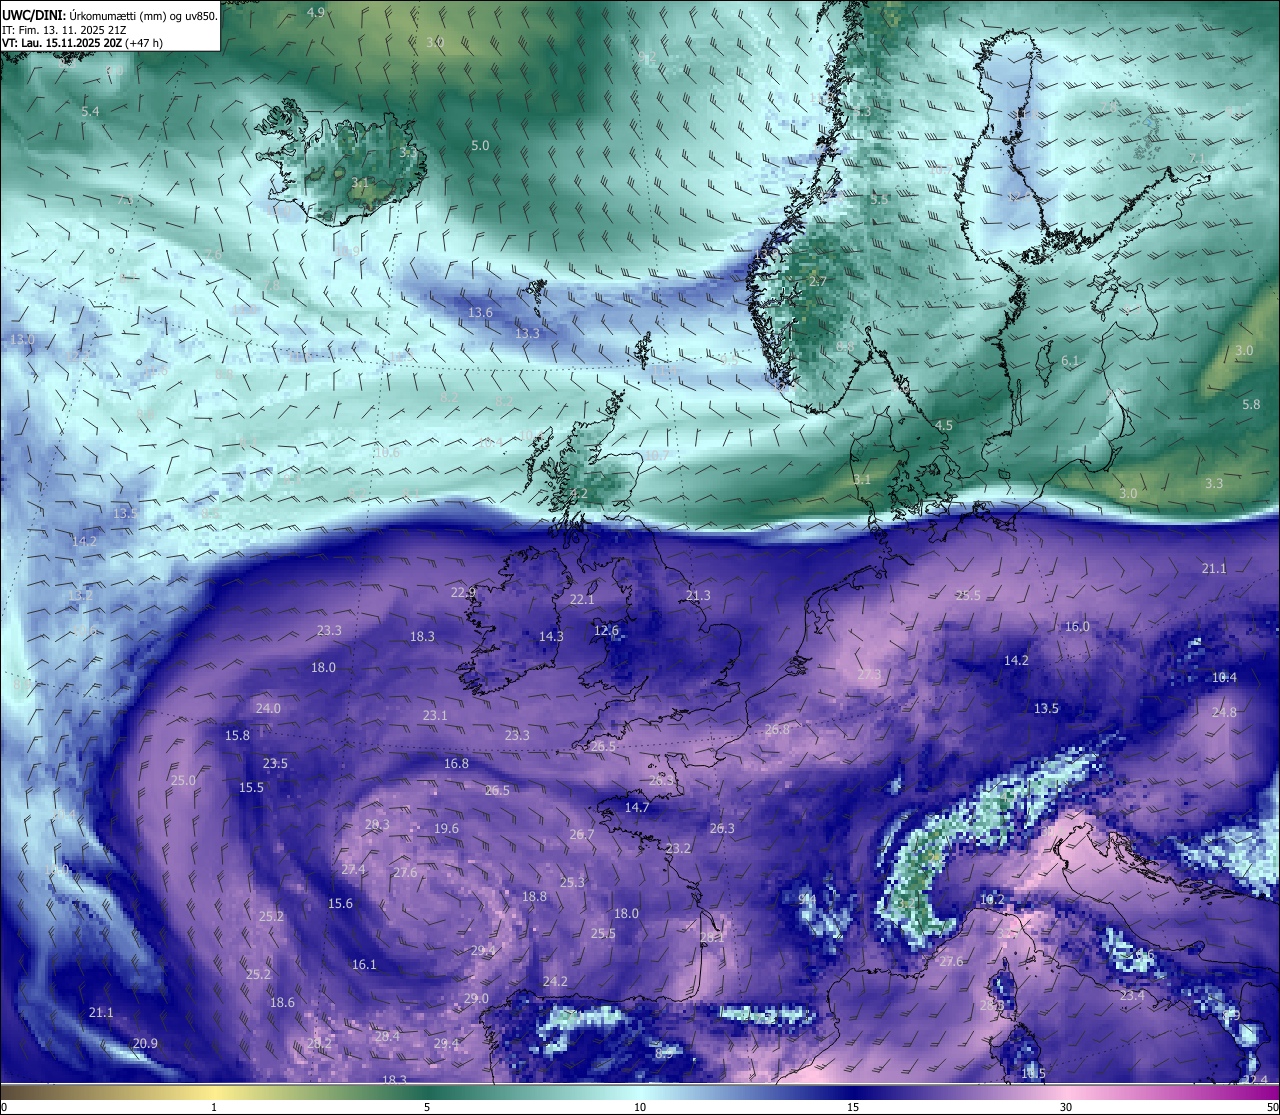Click the 14.7 value near Brittany
1280x1115 pixels.
[x=637, y=807]
